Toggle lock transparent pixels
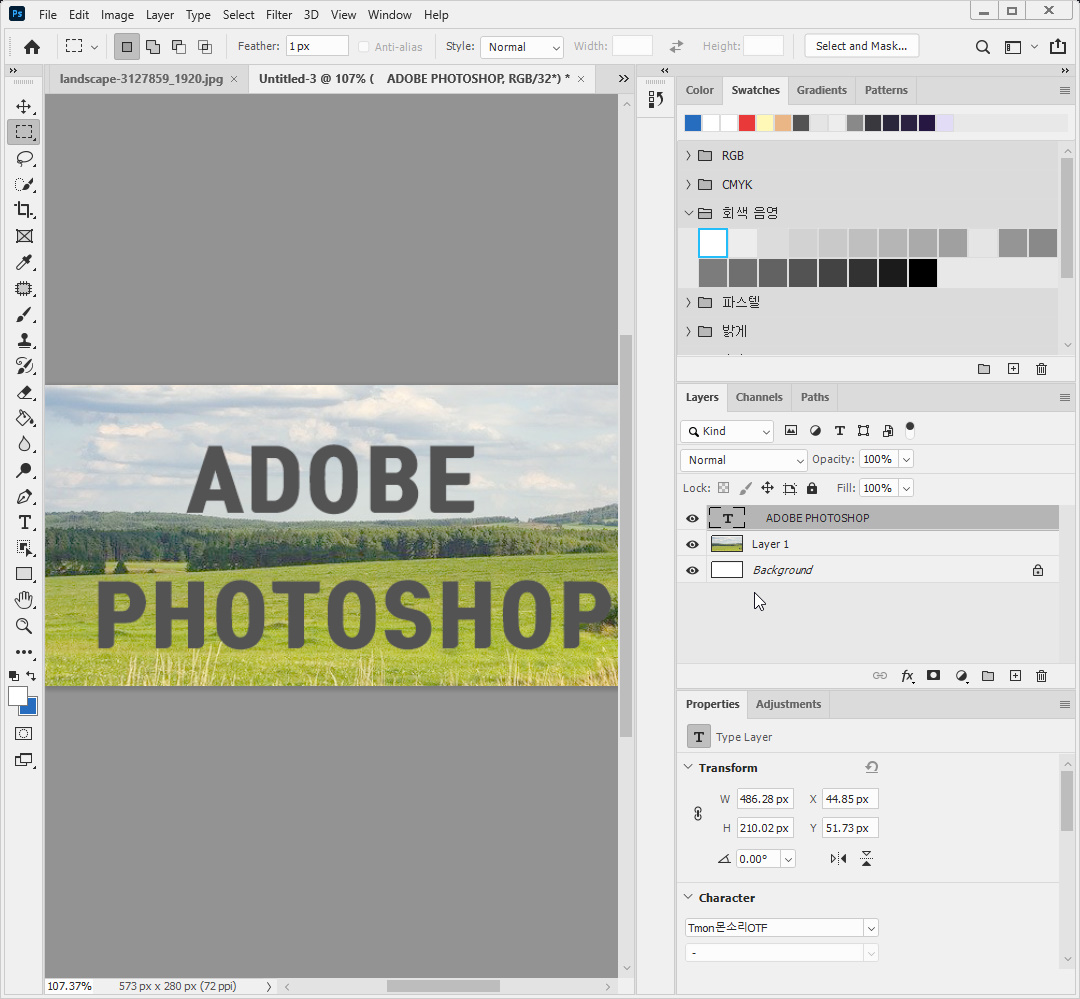1080x999 pixels. [x=723, y=488]
